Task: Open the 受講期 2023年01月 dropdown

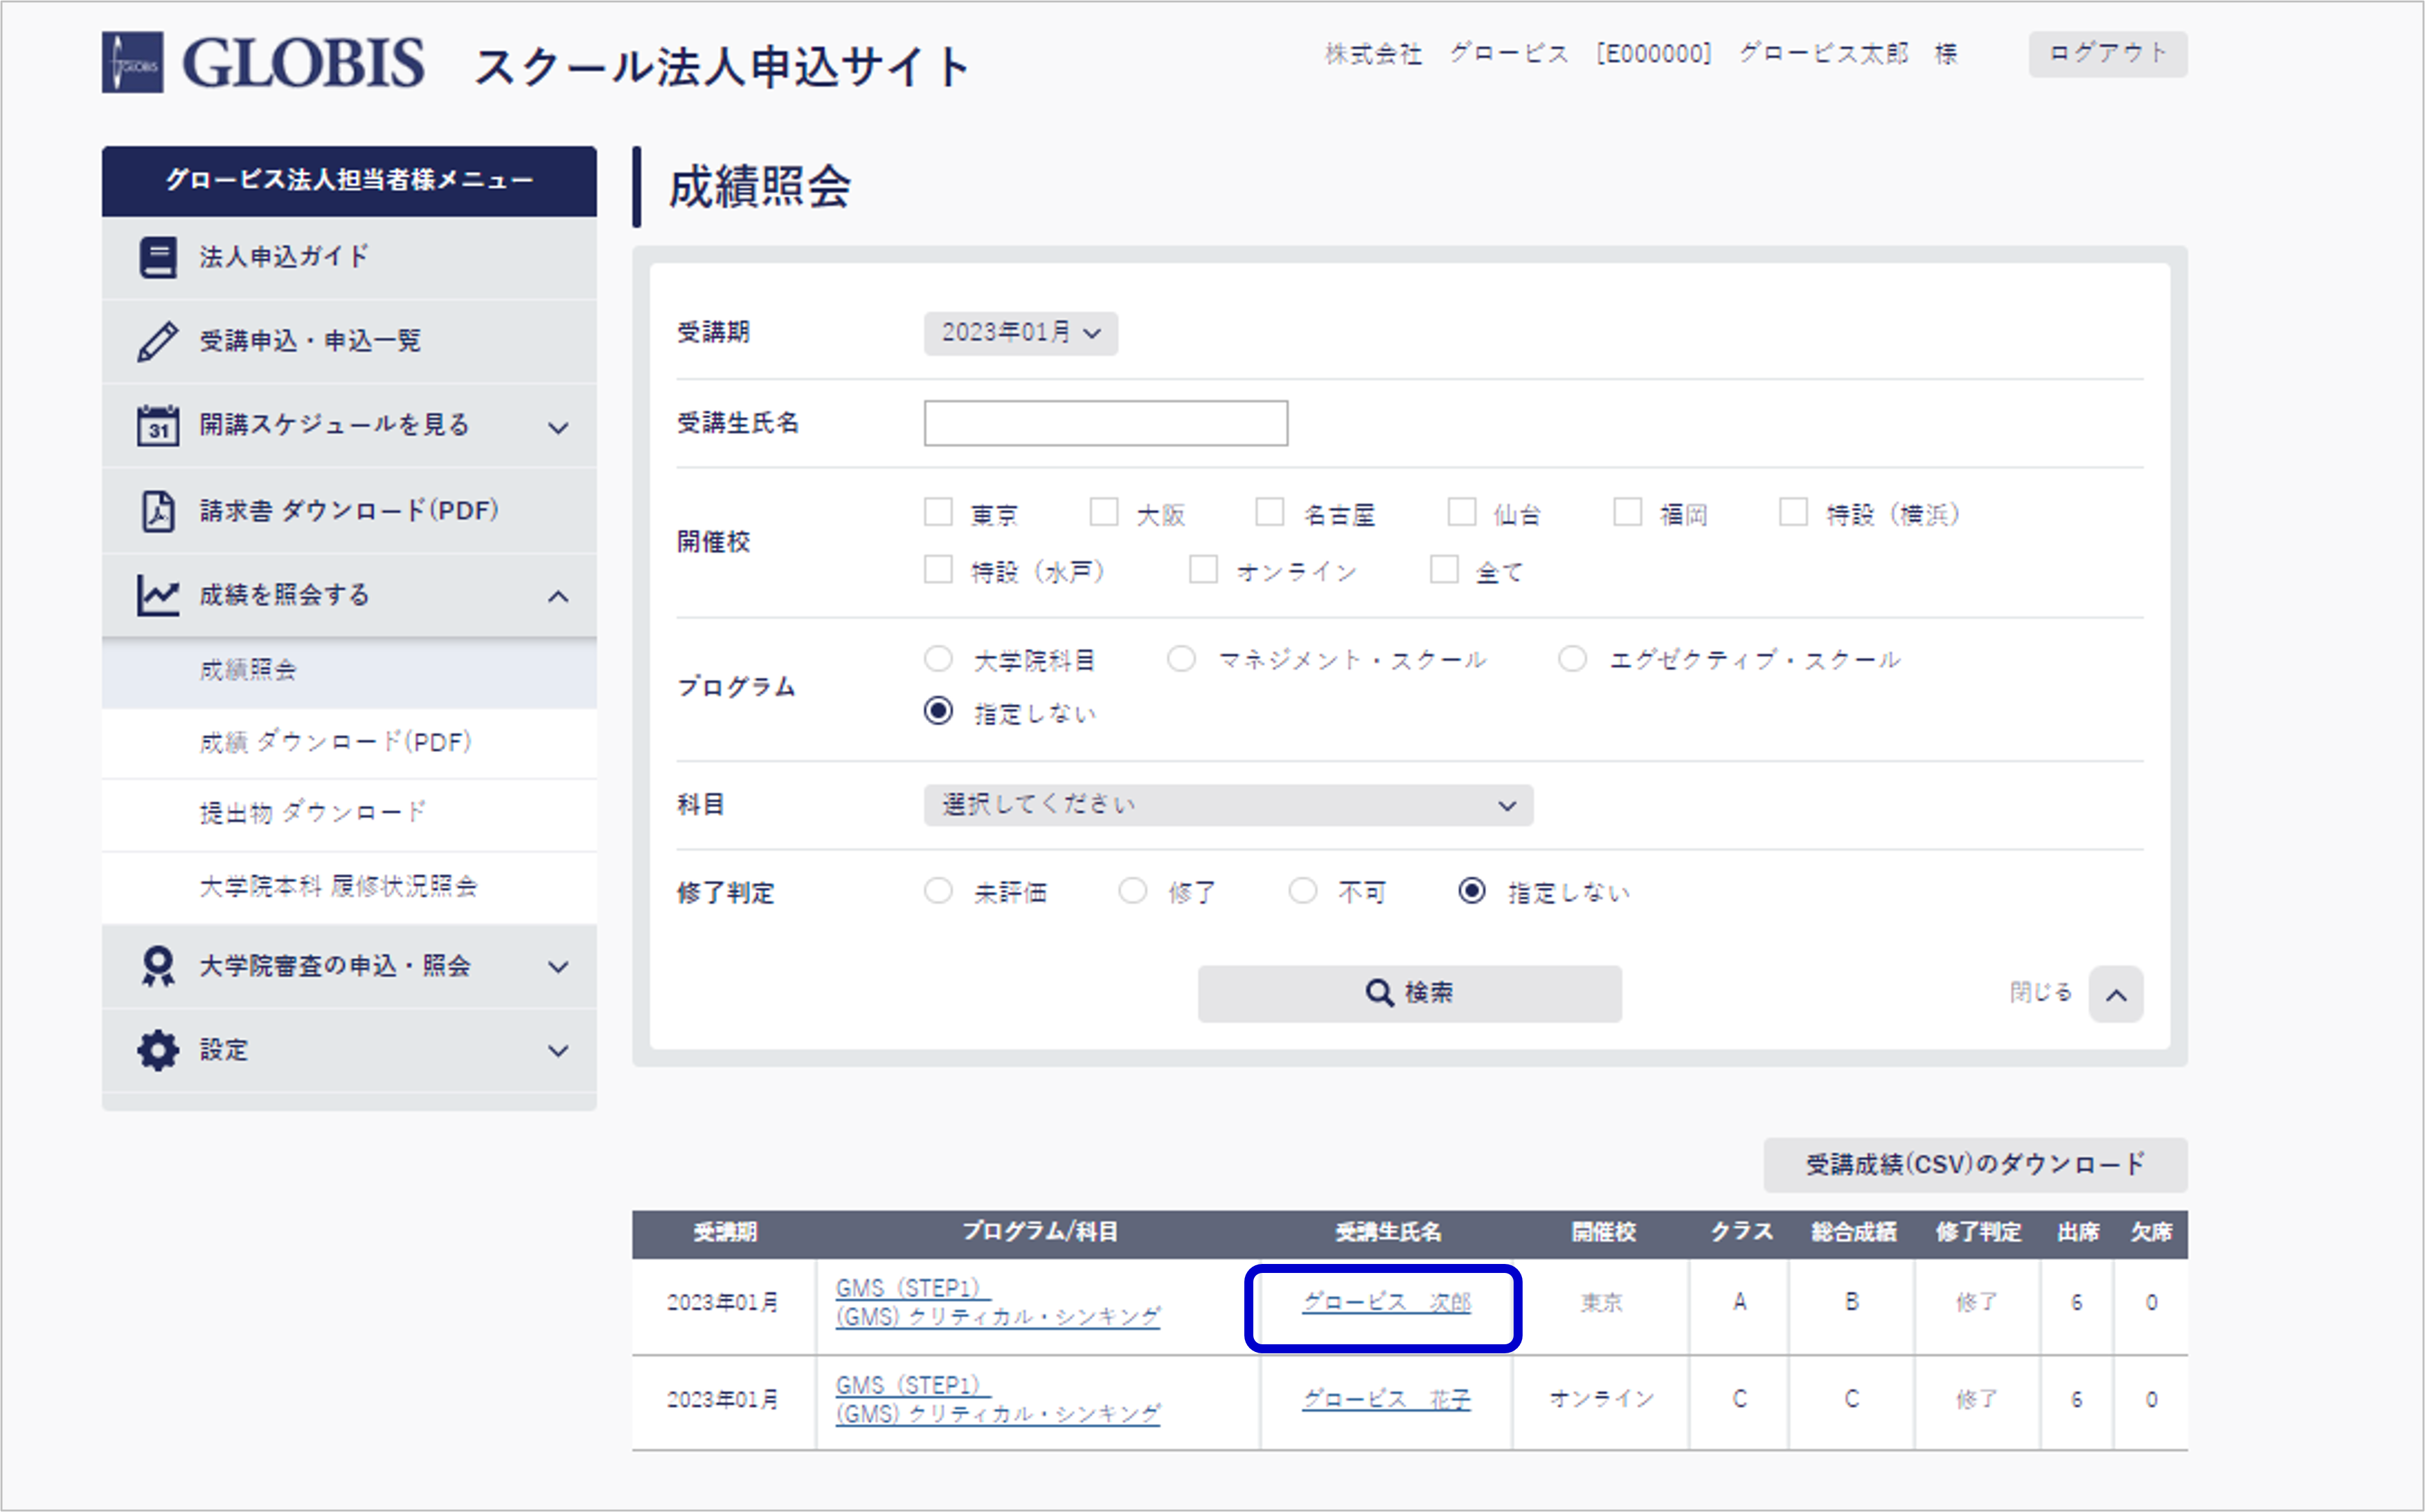Action: click(x=1020, y=333)
